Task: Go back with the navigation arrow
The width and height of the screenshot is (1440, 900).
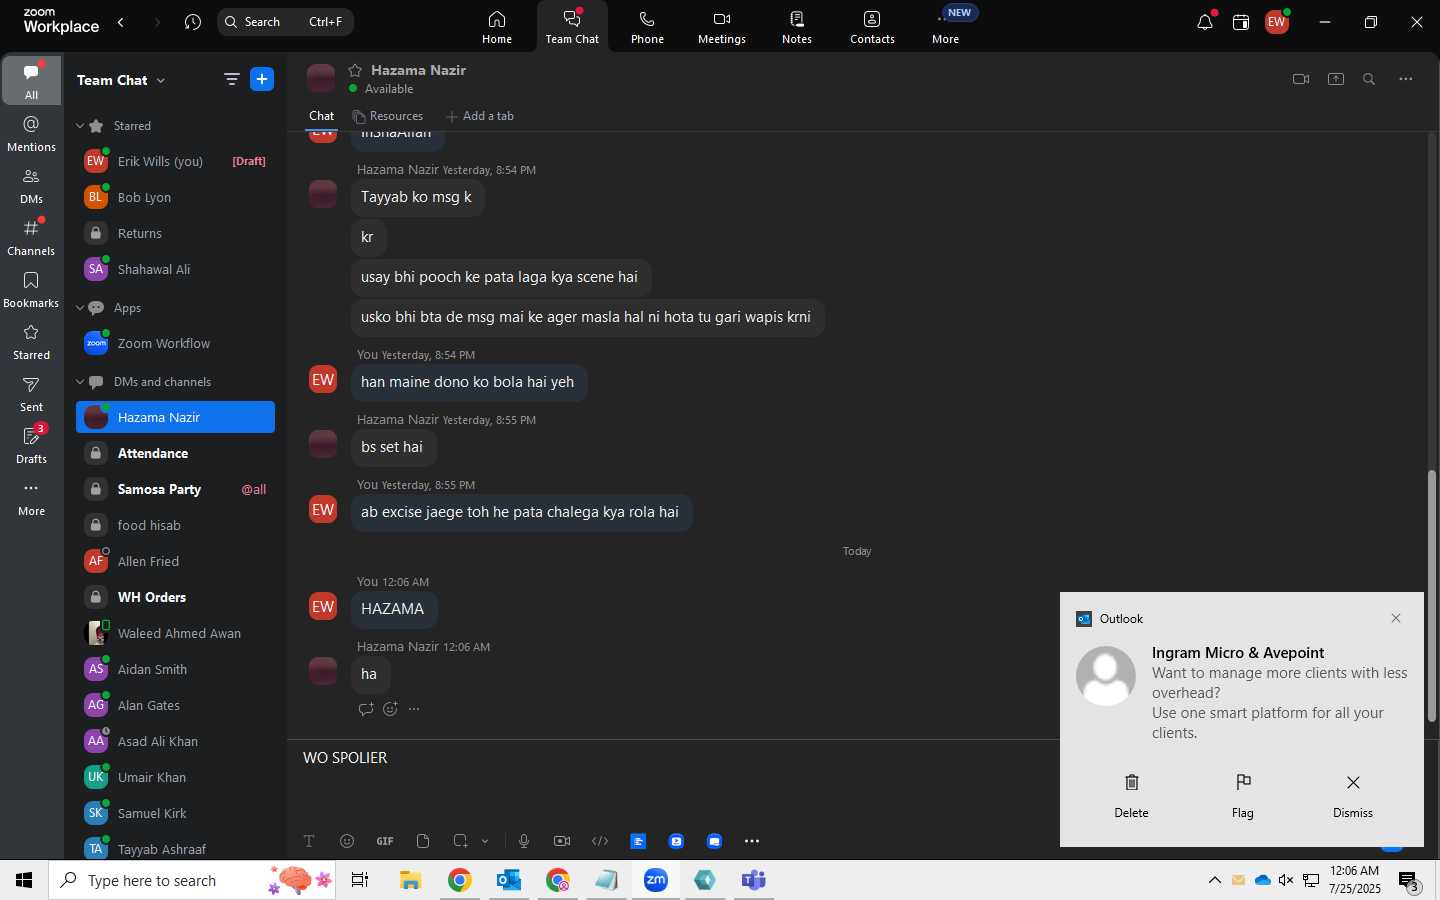Action: click(x=121, y=22)
